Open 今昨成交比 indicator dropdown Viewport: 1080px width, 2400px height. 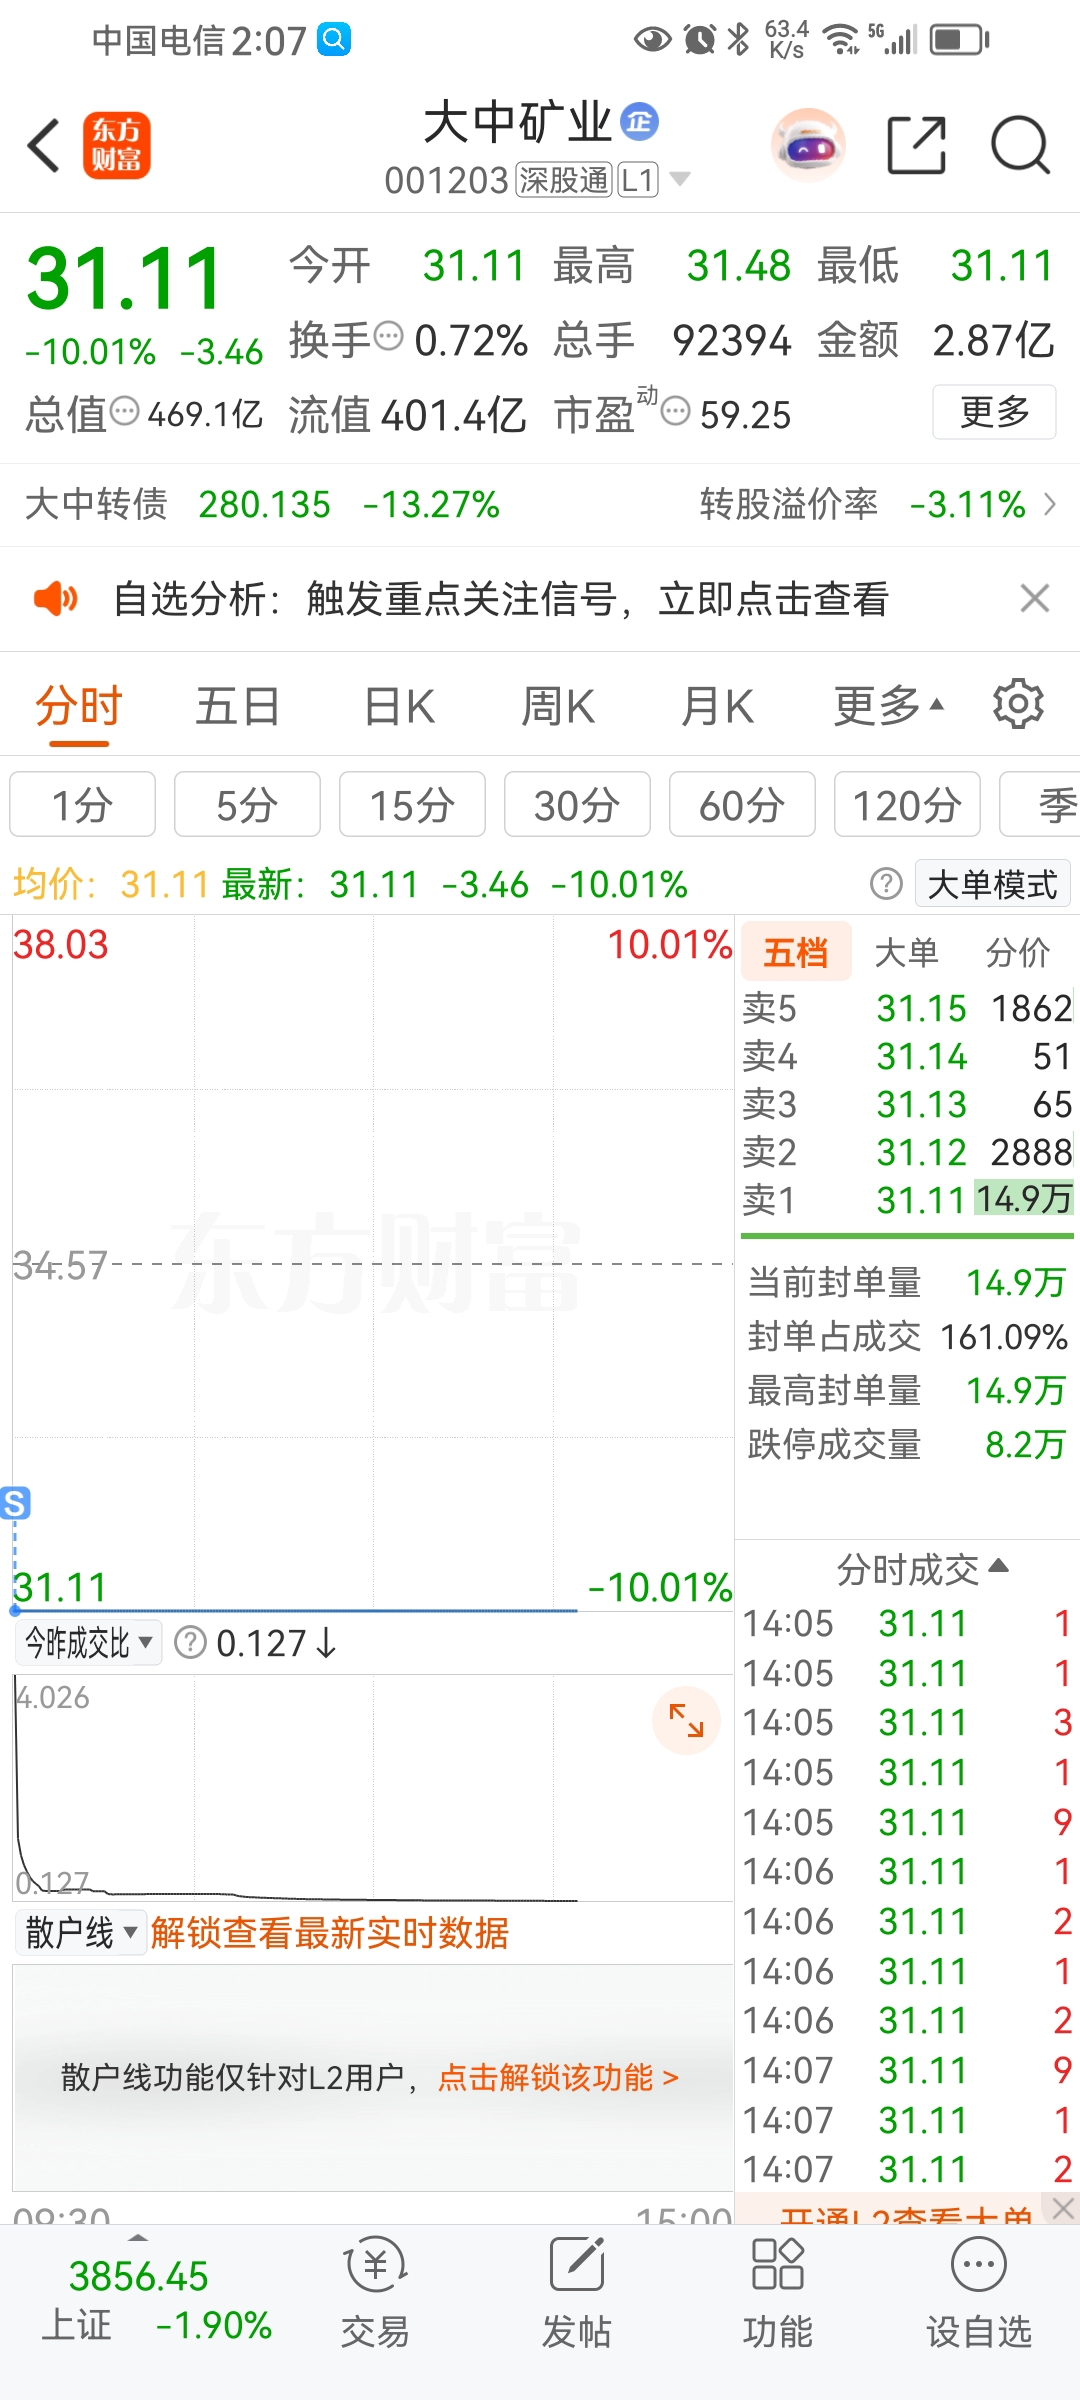[88, 1643]
